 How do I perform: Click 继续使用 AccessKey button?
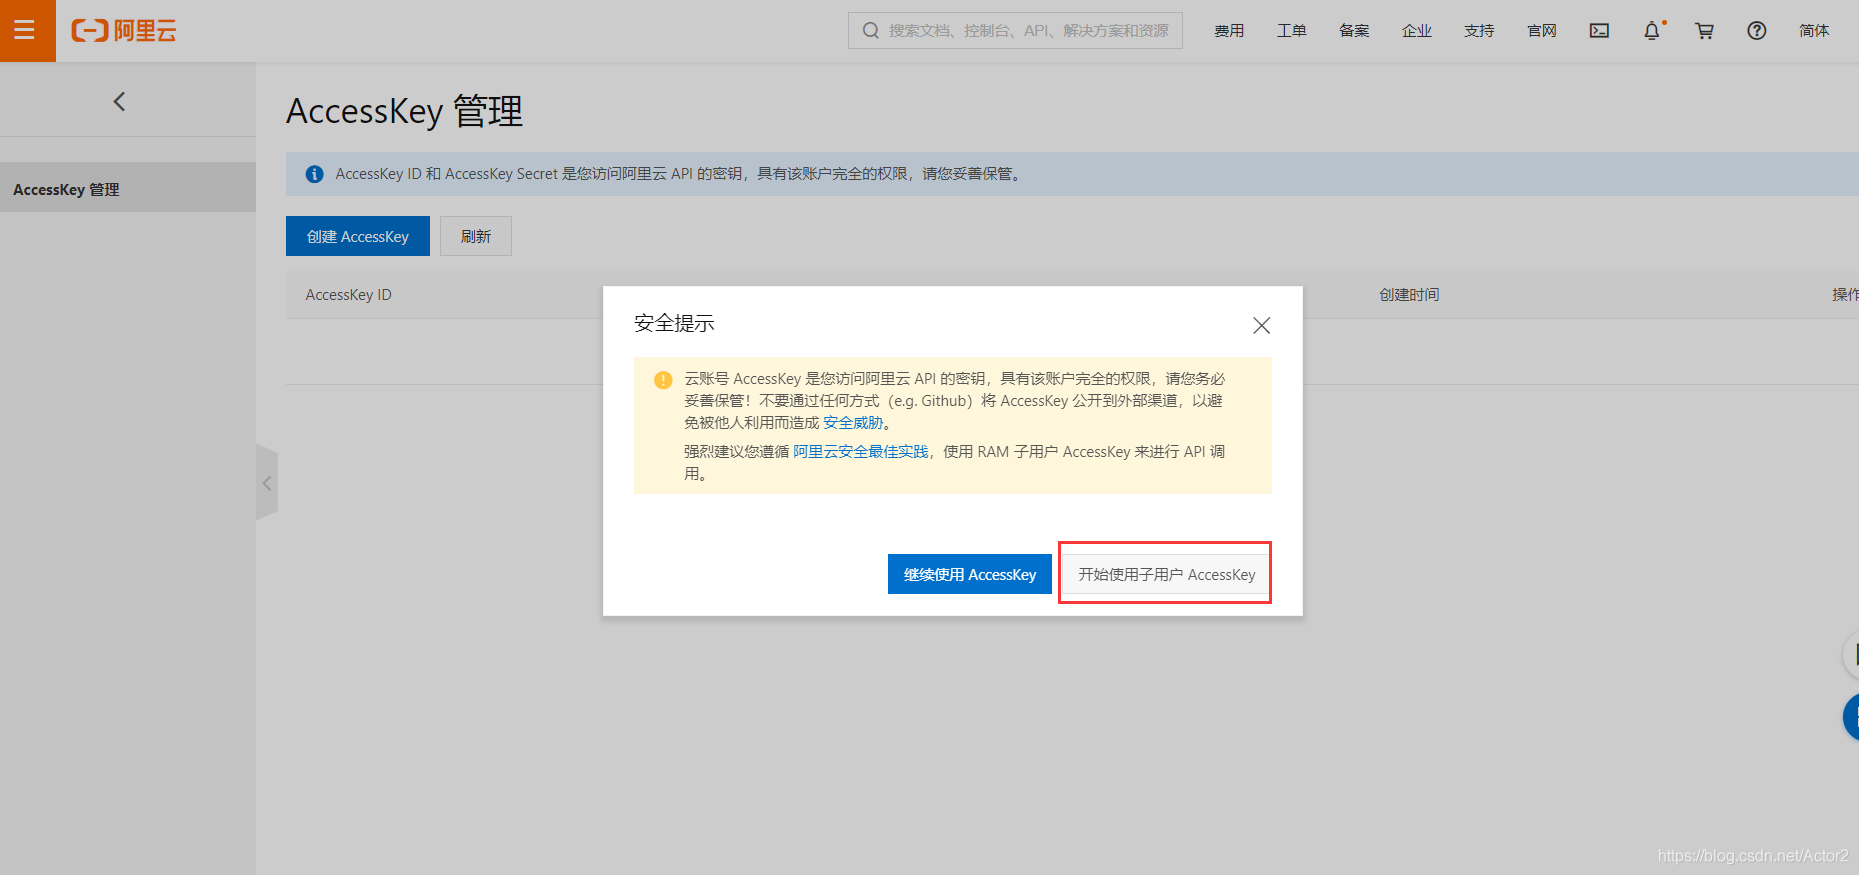point(970,574)
